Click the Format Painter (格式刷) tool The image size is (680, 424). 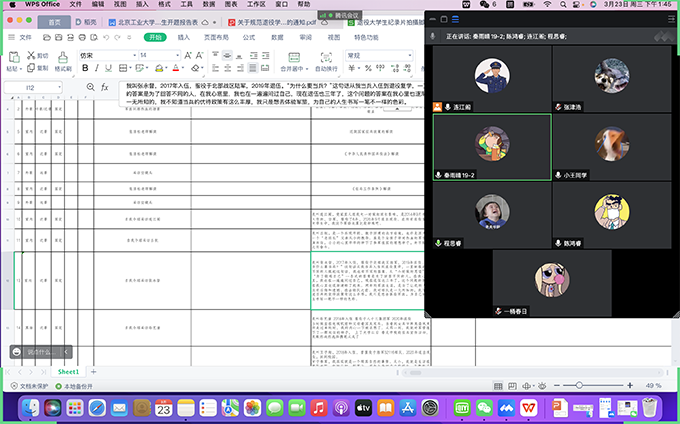(62, 62)
